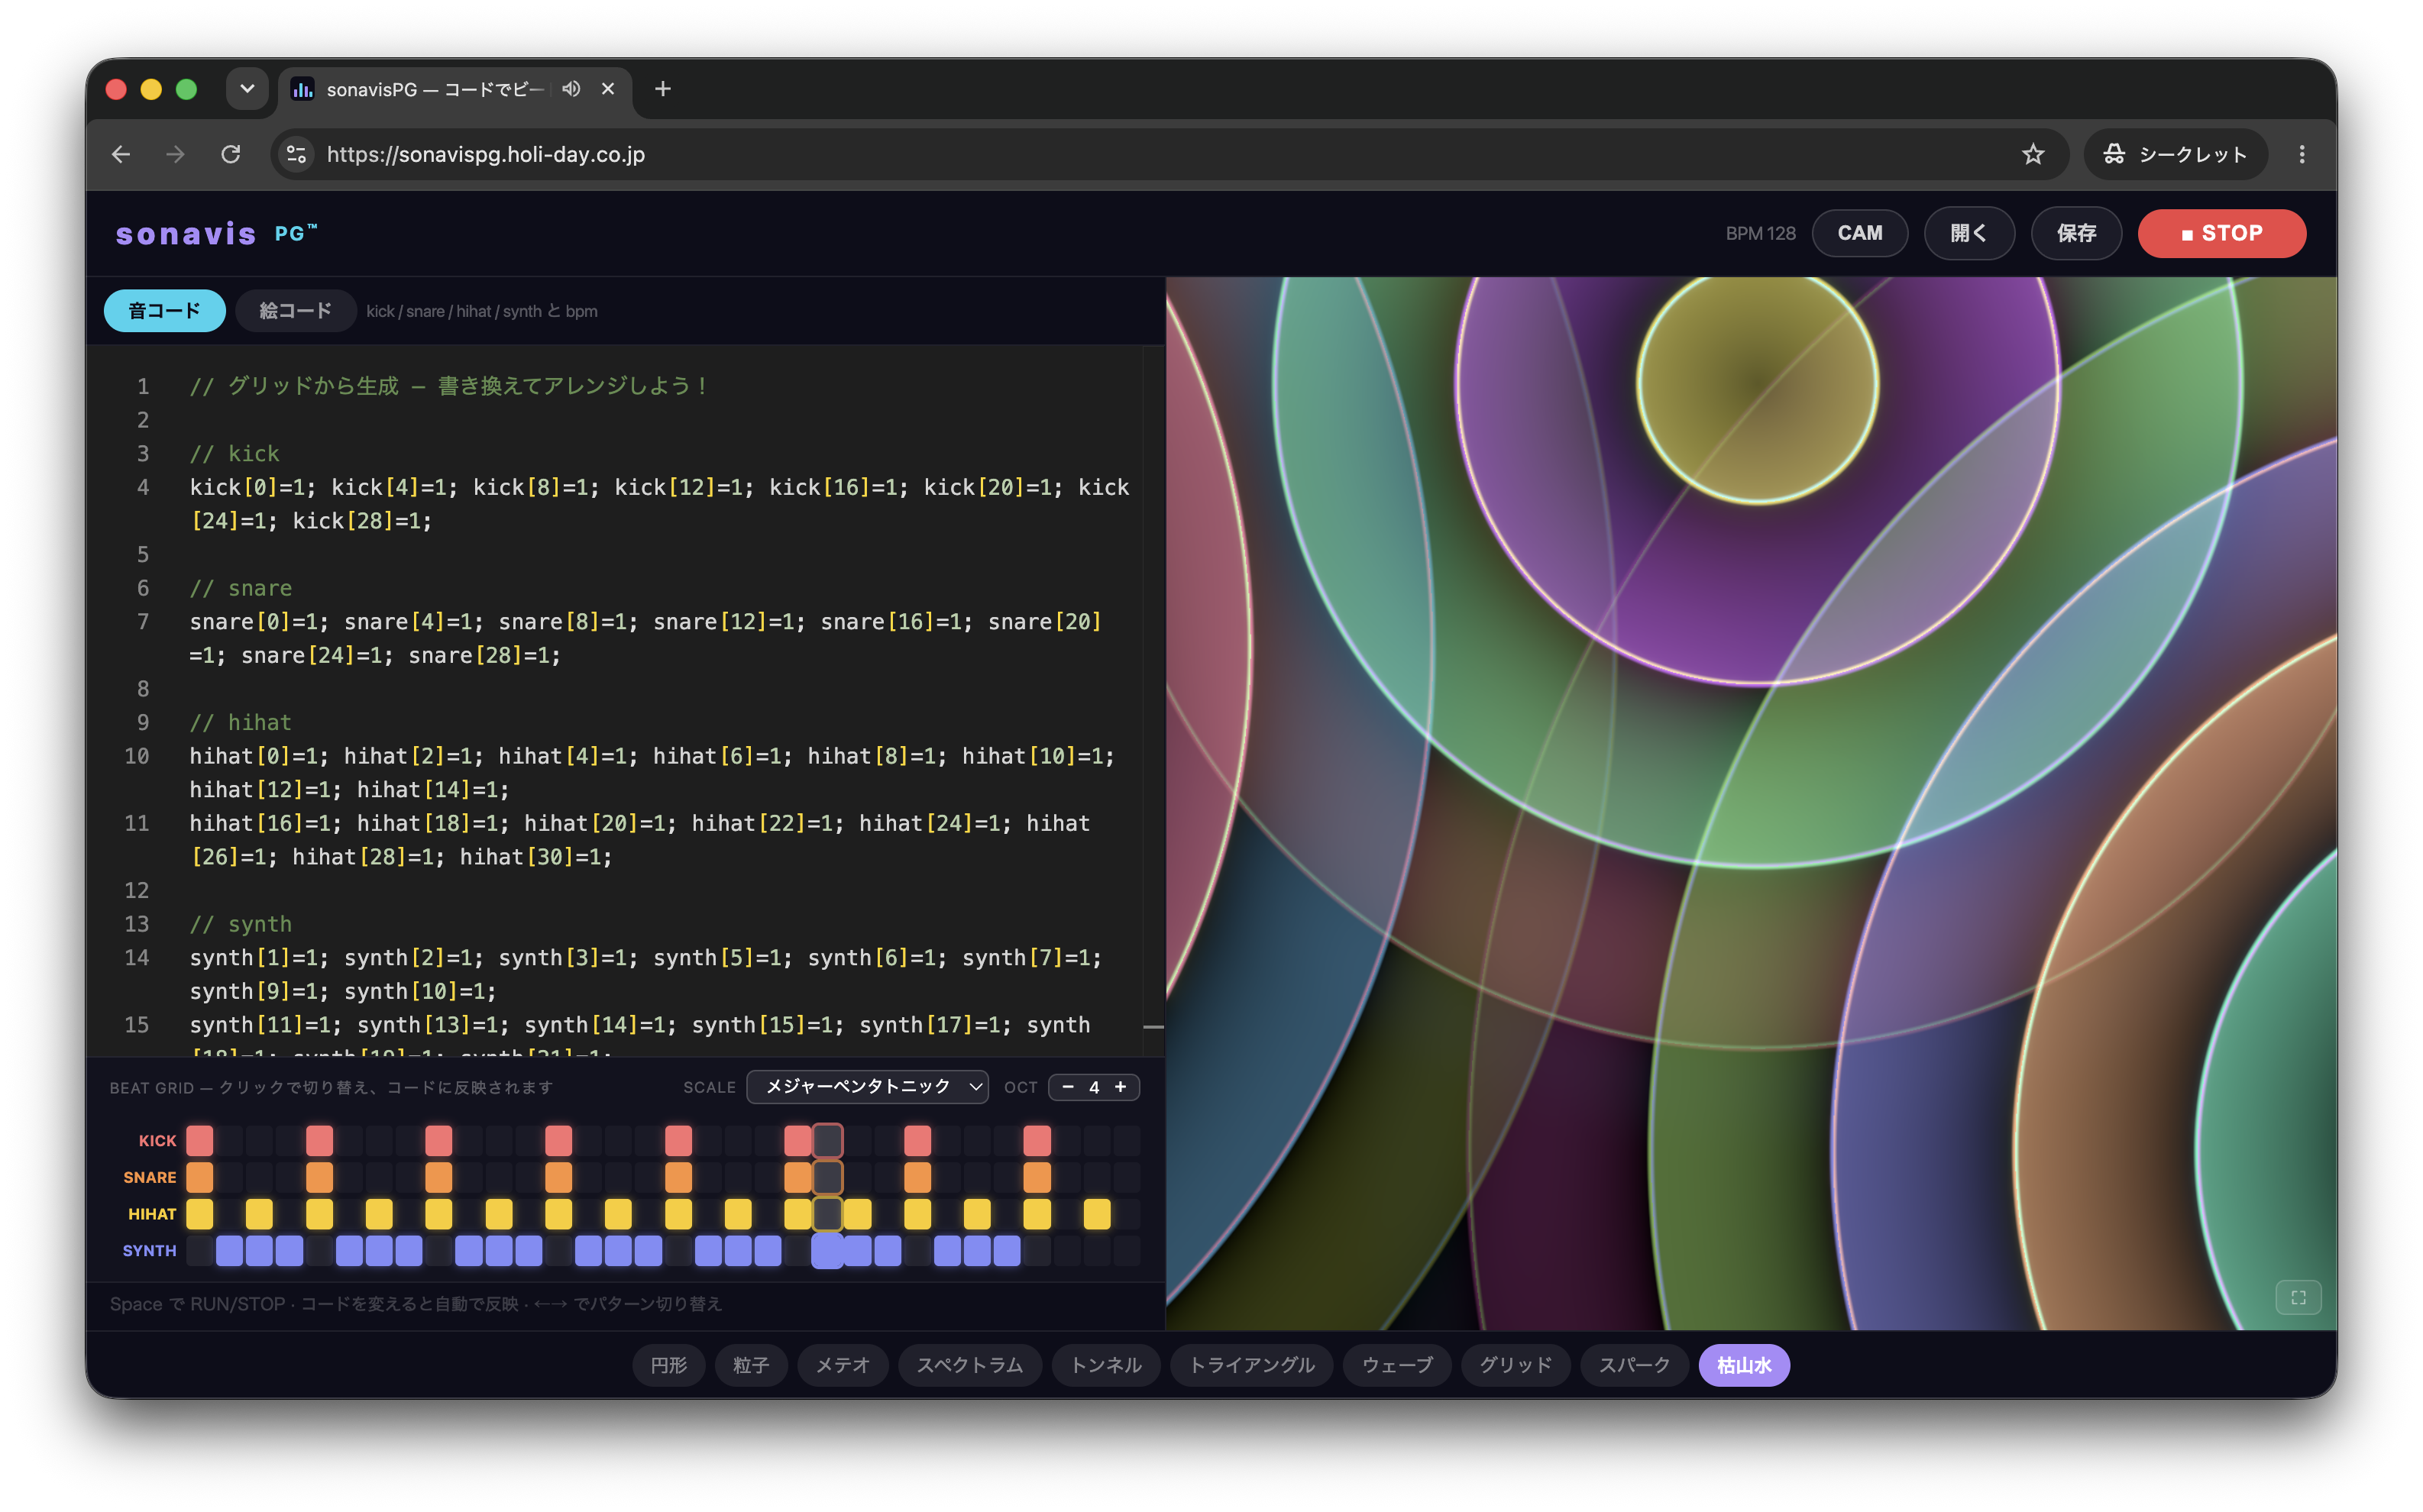Stop playback with the STOP button
The image size is (2423, 1512).
pos(2222,233)
